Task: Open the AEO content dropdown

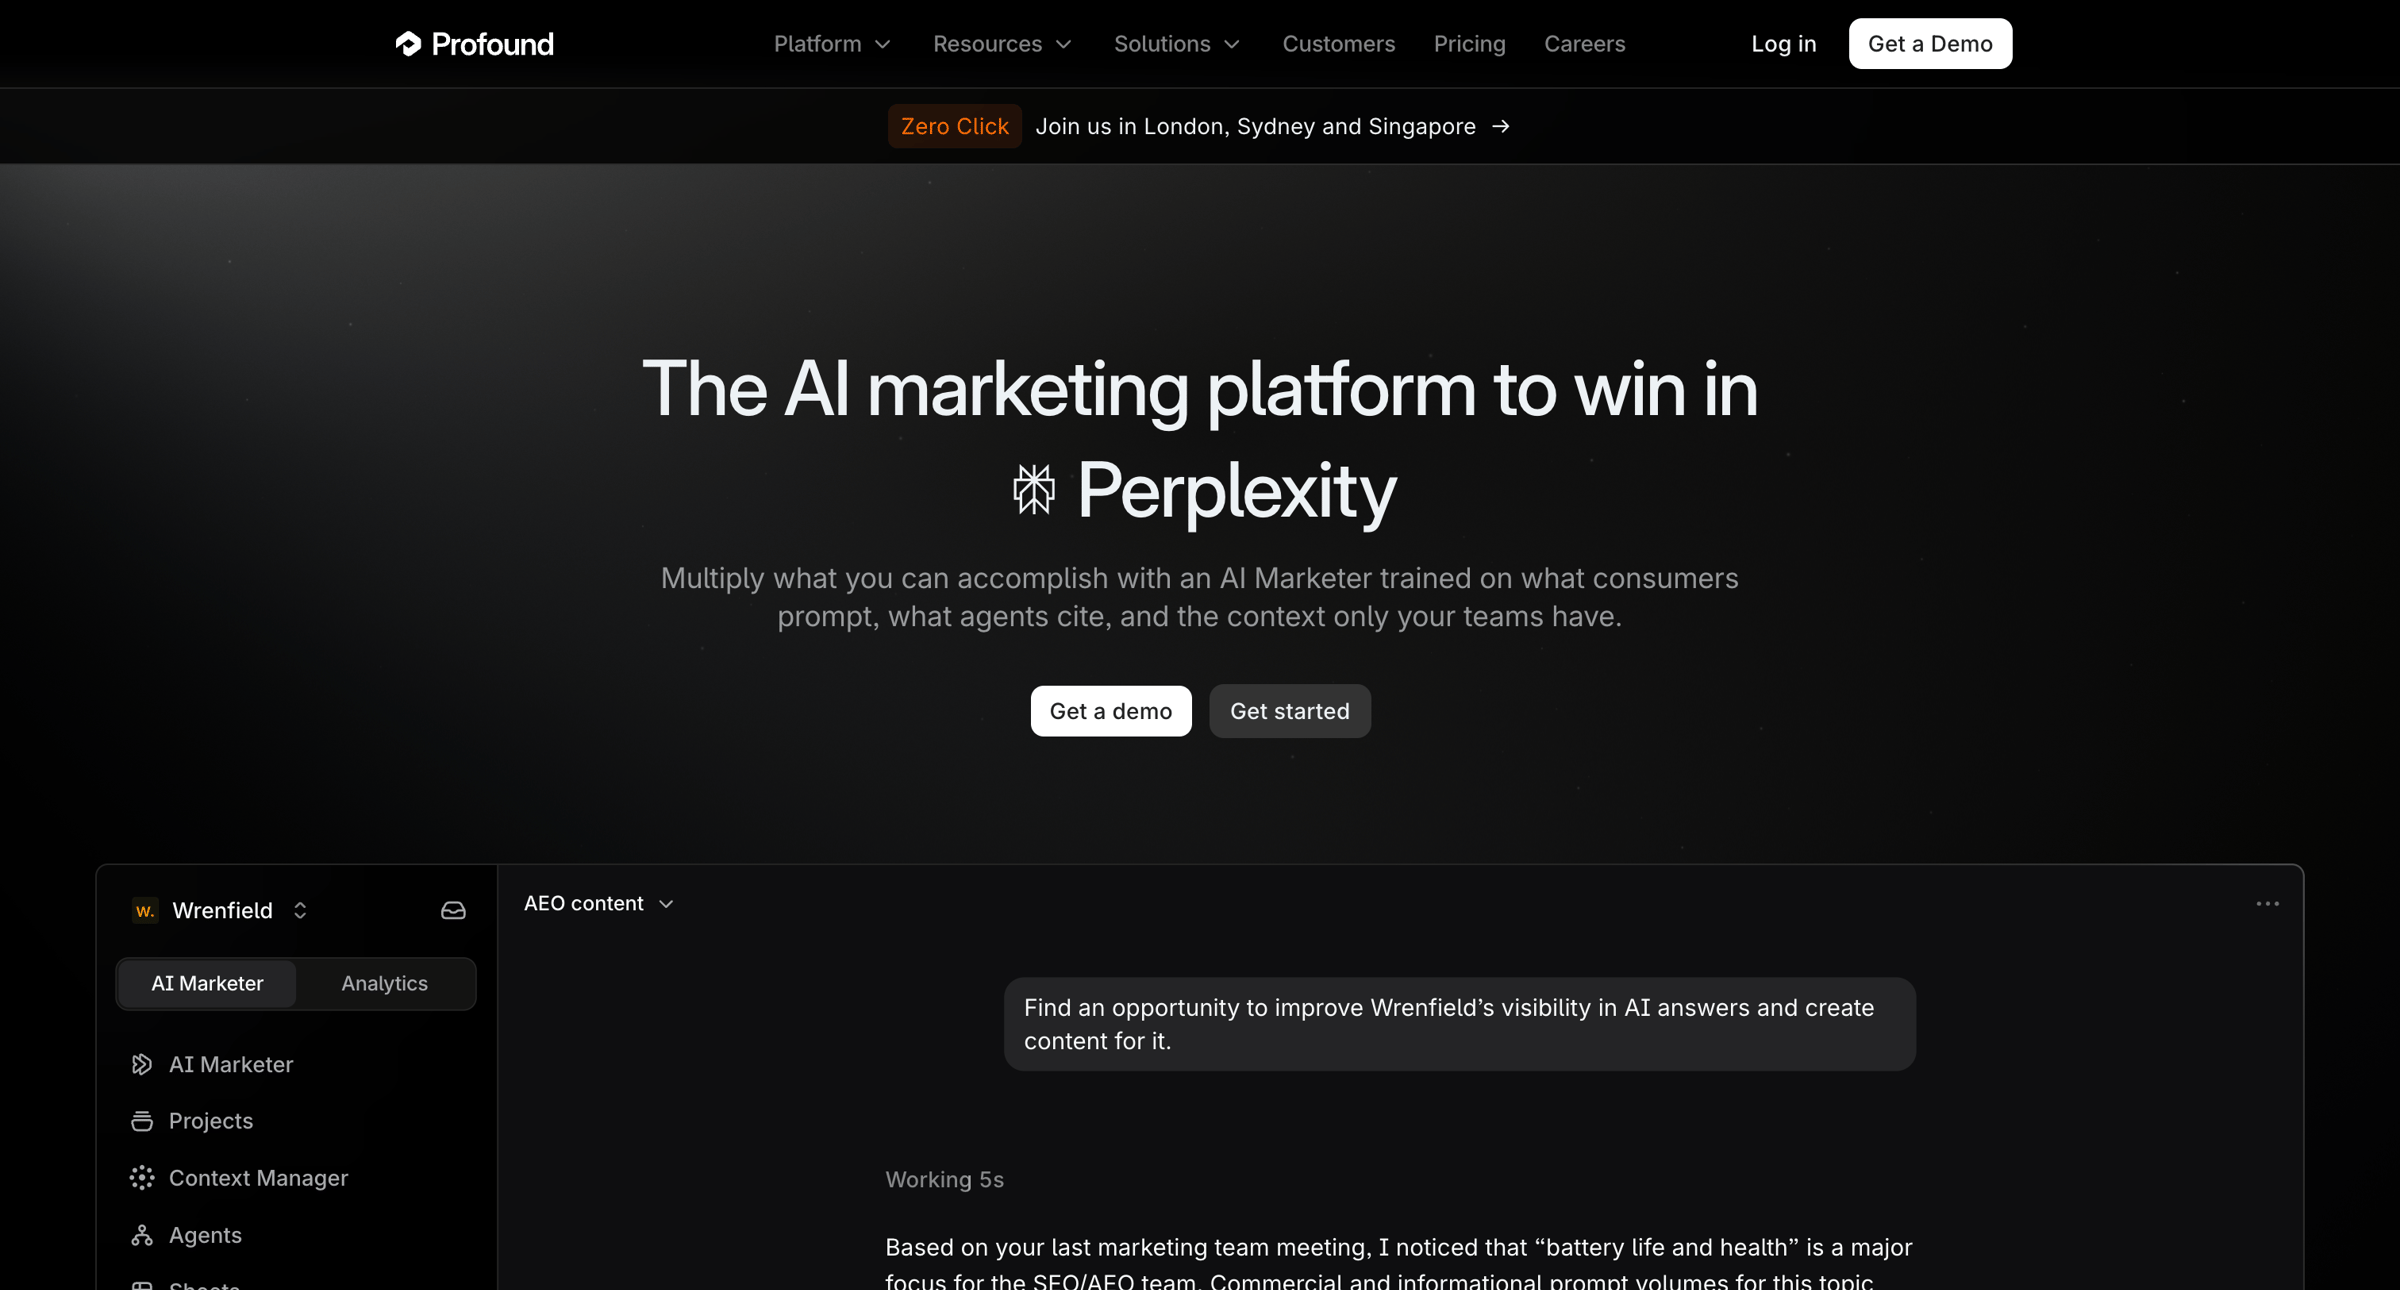Action: pos(599,904)
